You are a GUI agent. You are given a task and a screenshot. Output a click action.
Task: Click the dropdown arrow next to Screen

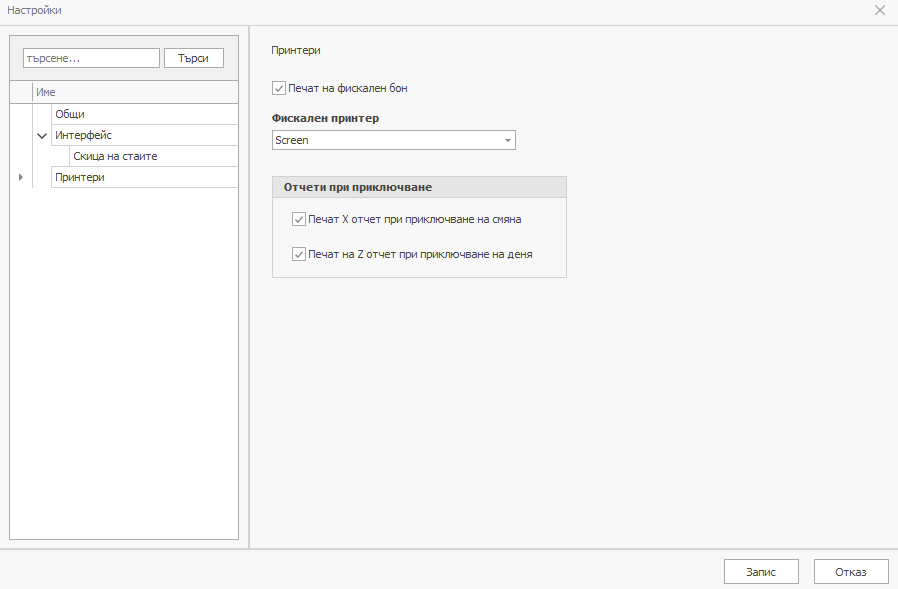(x=506, y=140)
